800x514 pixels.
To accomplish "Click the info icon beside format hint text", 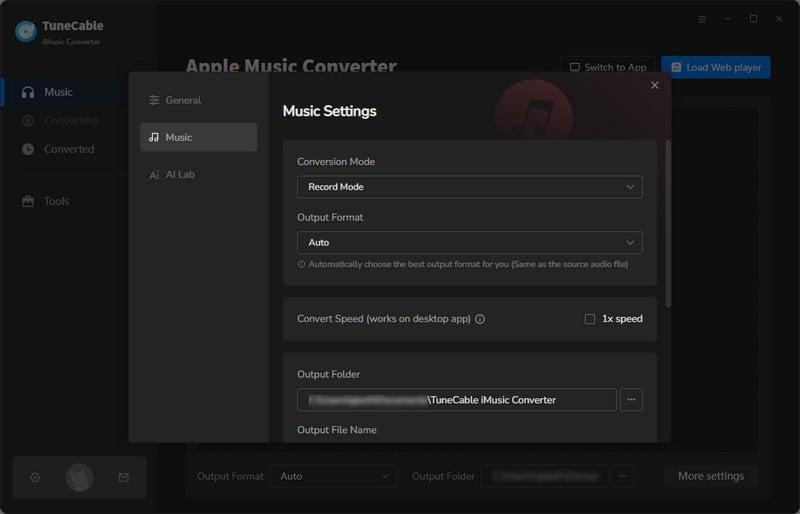I will pos(302,264).
